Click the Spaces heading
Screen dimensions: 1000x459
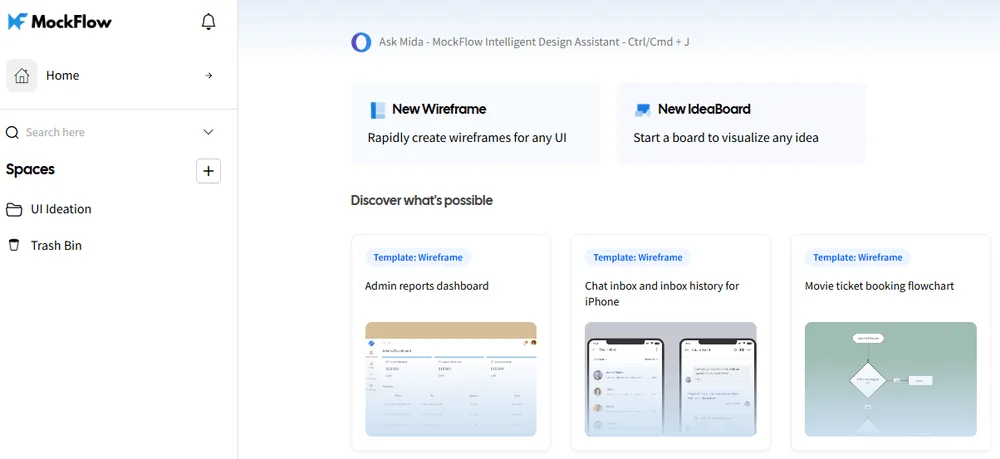click(30, 170)
